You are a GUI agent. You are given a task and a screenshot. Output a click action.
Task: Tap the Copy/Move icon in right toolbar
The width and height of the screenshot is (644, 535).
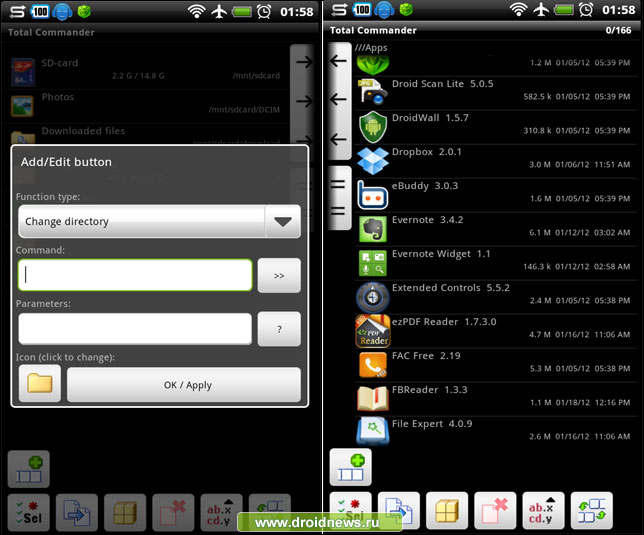(x=399, y=510)
